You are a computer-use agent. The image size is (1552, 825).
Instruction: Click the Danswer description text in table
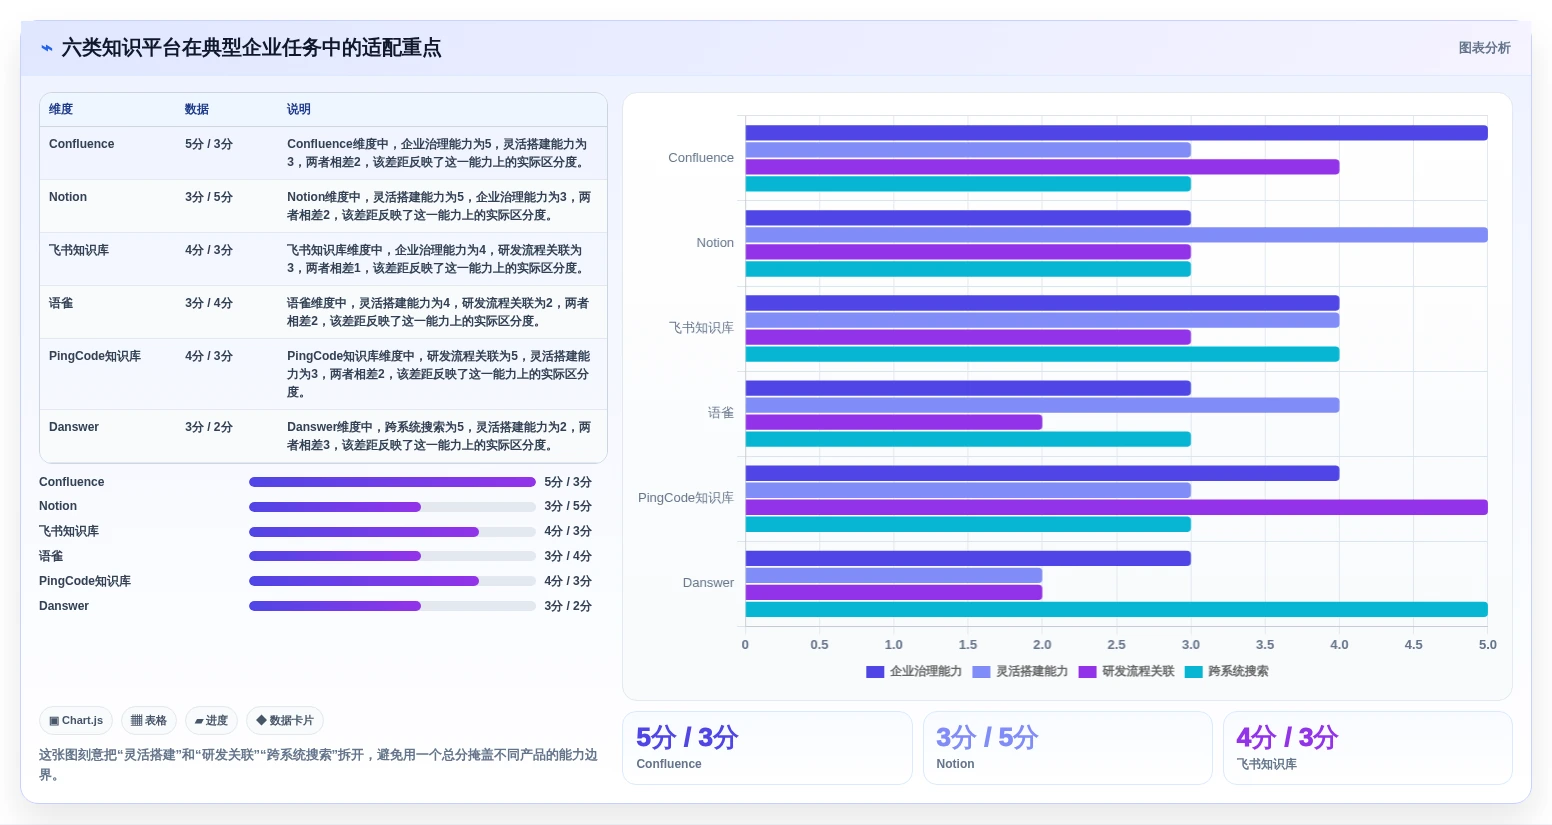click(439, 436)
